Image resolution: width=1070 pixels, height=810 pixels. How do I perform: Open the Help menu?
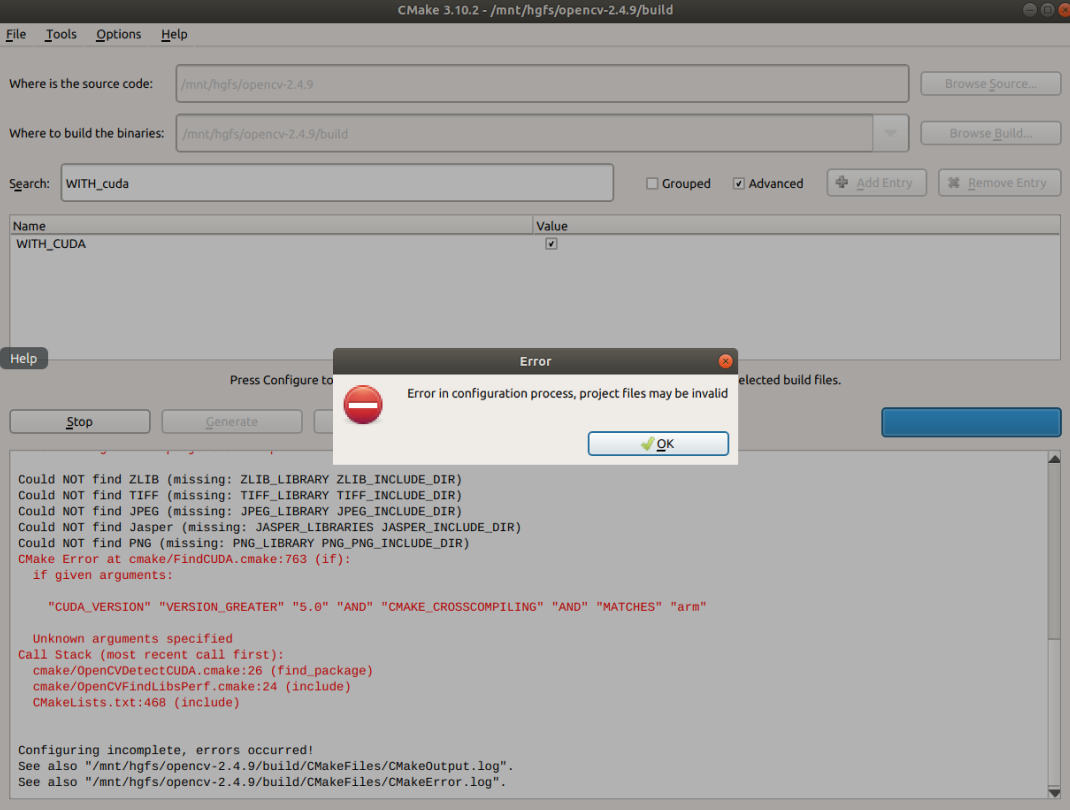point(174,34)
